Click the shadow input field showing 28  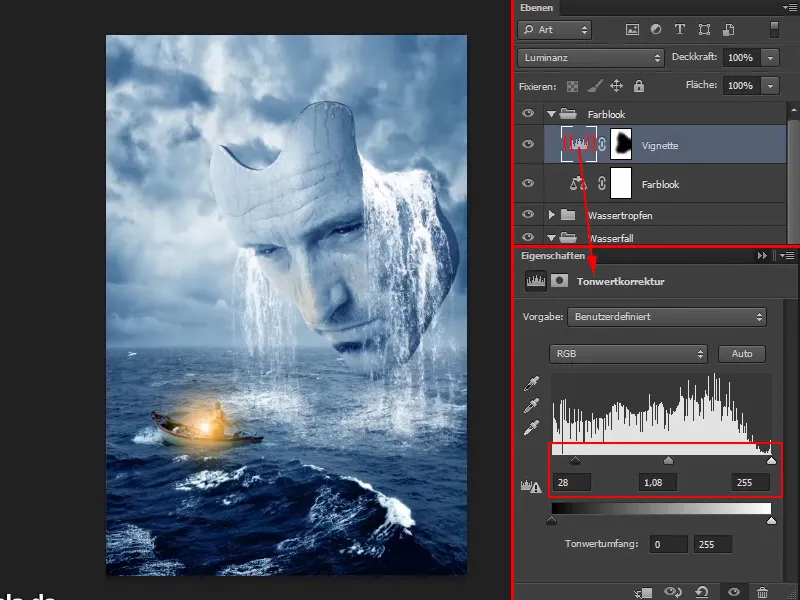572,482
